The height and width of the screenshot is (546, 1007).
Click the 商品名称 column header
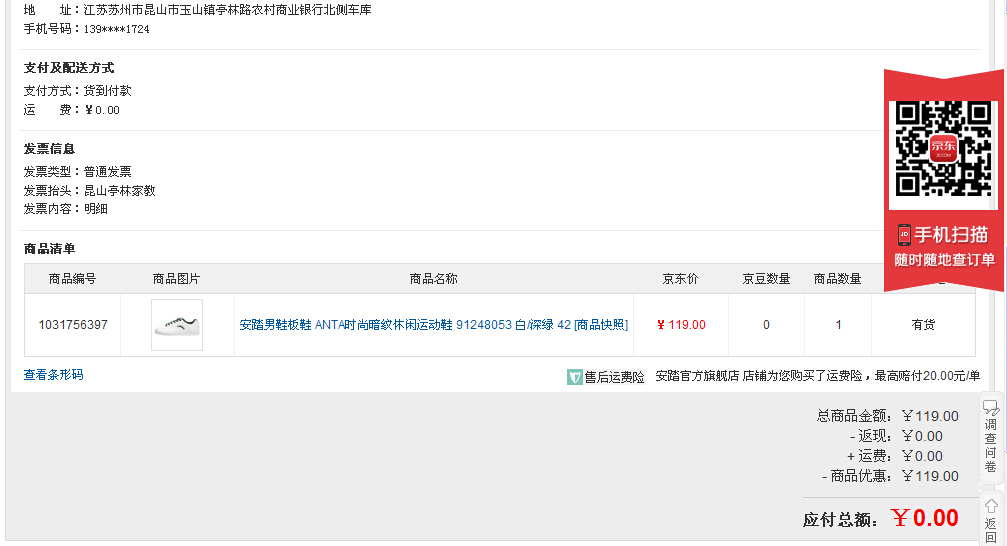433,279
